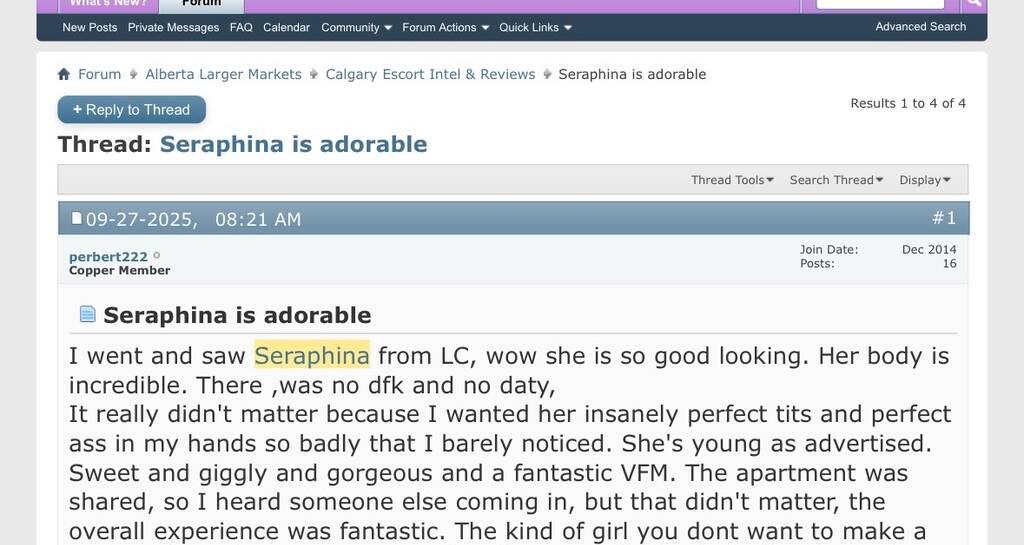Click the document icon beside the post title
The height and width of the screenshot is (545, 1024).
[88, 314]
